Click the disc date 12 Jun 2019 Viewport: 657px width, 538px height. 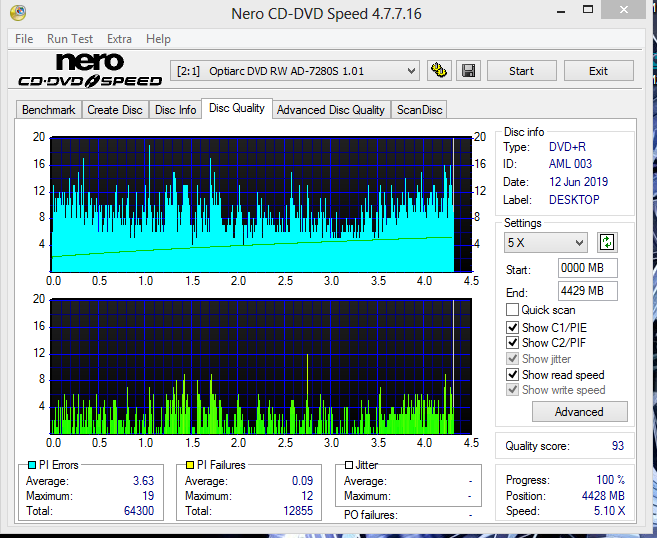pyautogui.click(x=578, y=182)
